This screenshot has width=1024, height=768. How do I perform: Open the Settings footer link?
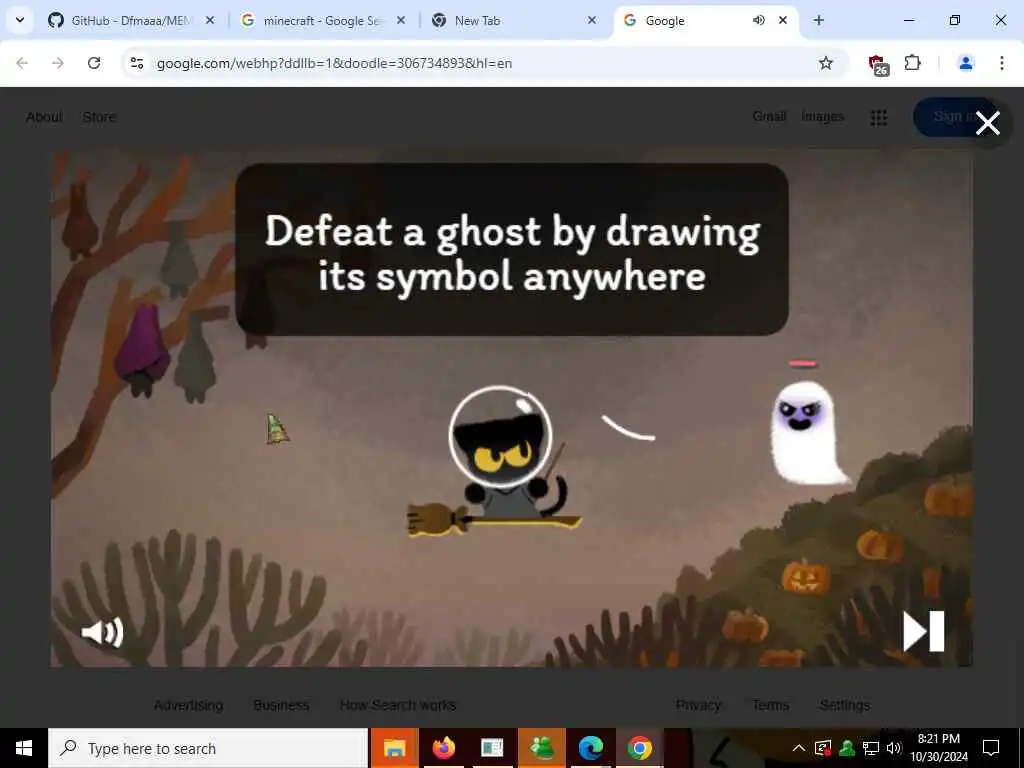point(844,705)
